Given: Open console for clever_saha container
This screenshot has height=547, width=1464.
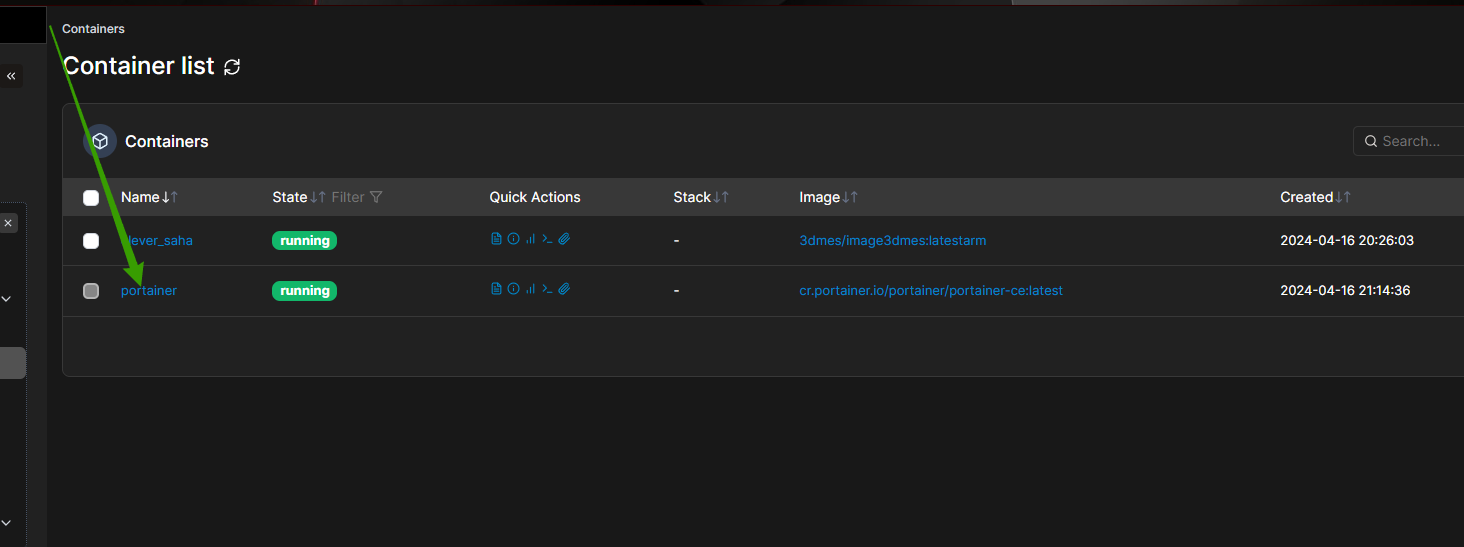Looking at the screenshot, I should click(547, 239).
